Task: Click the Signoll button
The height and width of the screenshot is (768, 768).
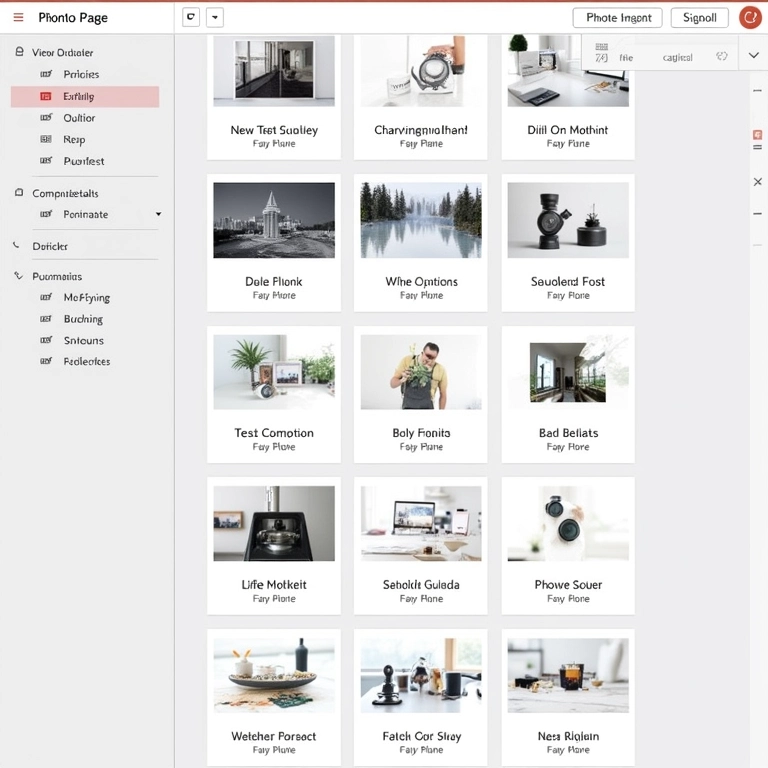Action: pyautogui.click(x=699, y=18)
